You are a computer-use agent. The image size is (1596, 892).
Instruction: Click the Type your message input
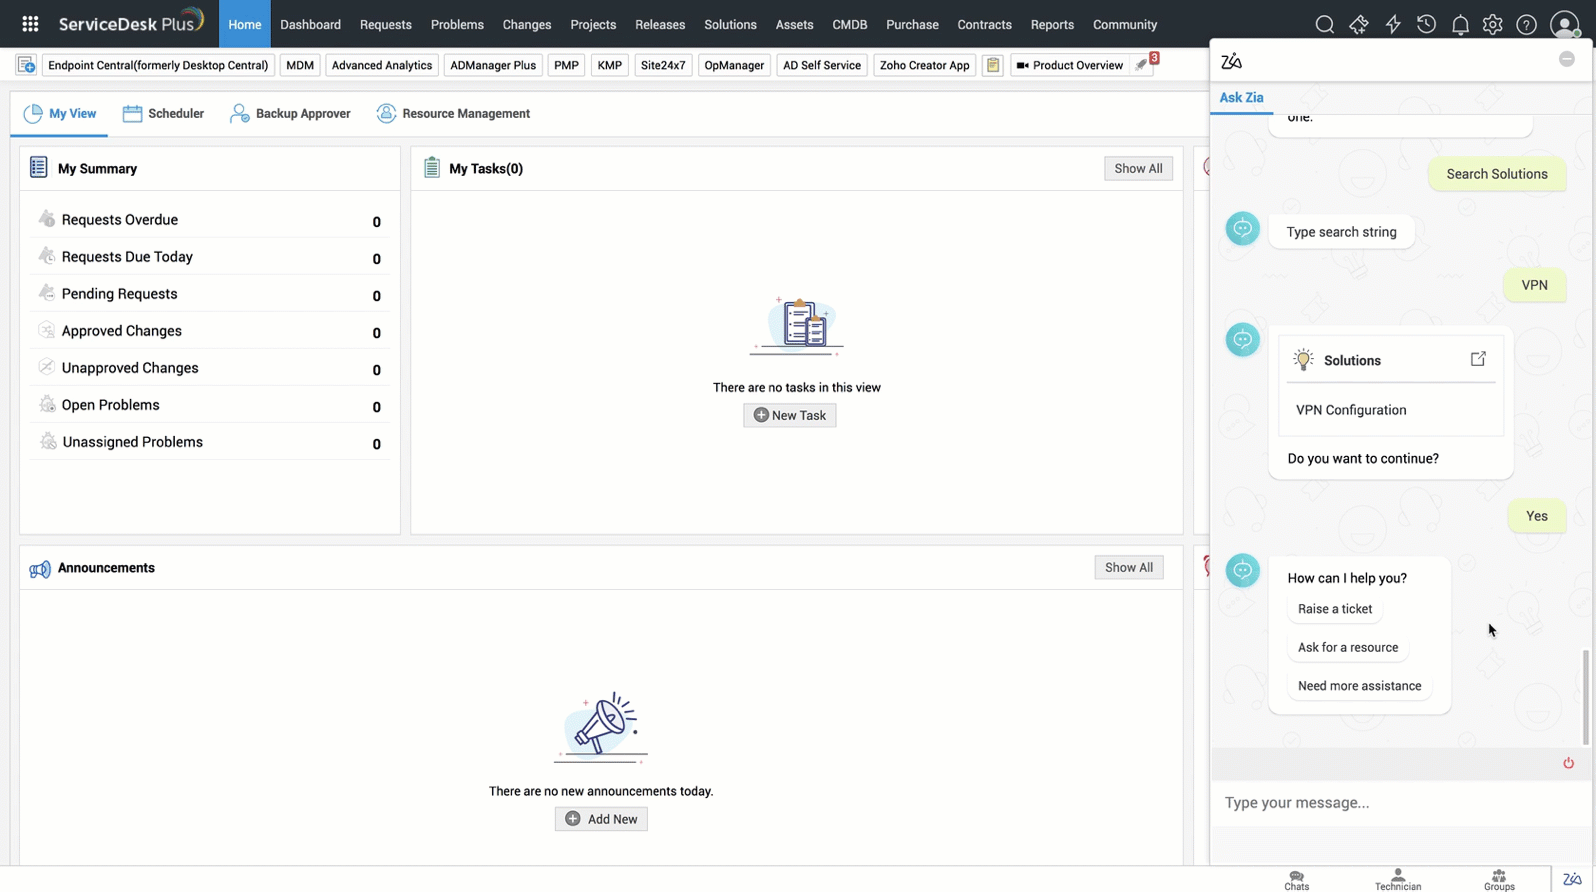coord(1400,803)
